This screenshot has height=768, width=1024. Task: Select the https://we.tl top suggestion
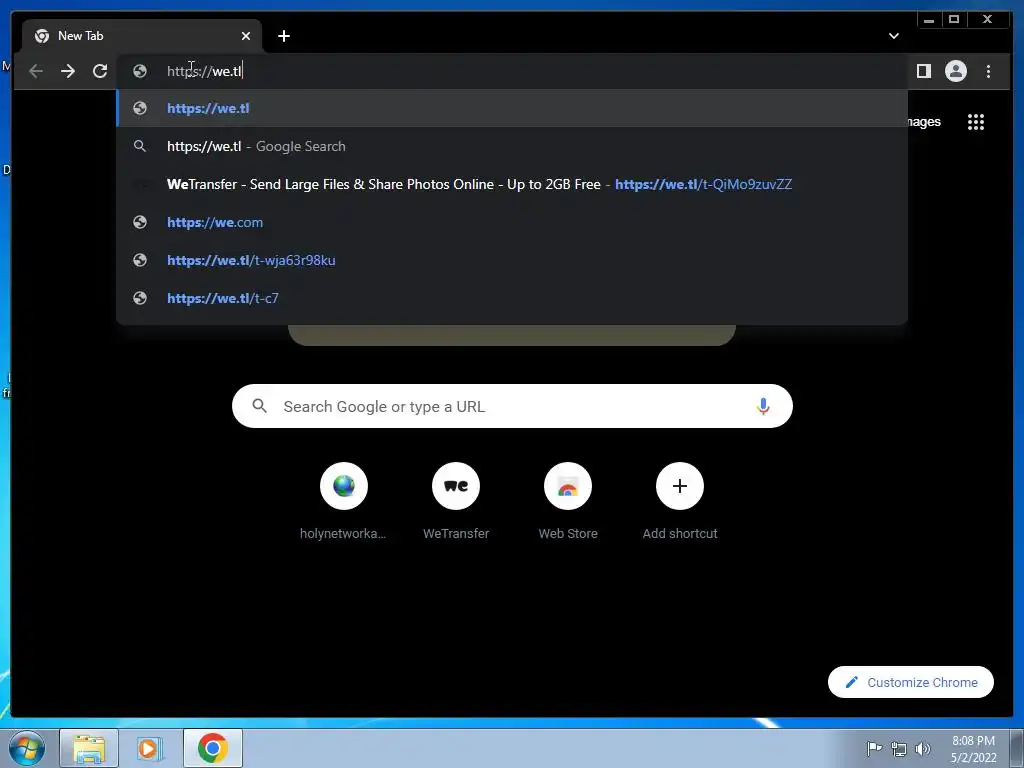click(512, 108)
